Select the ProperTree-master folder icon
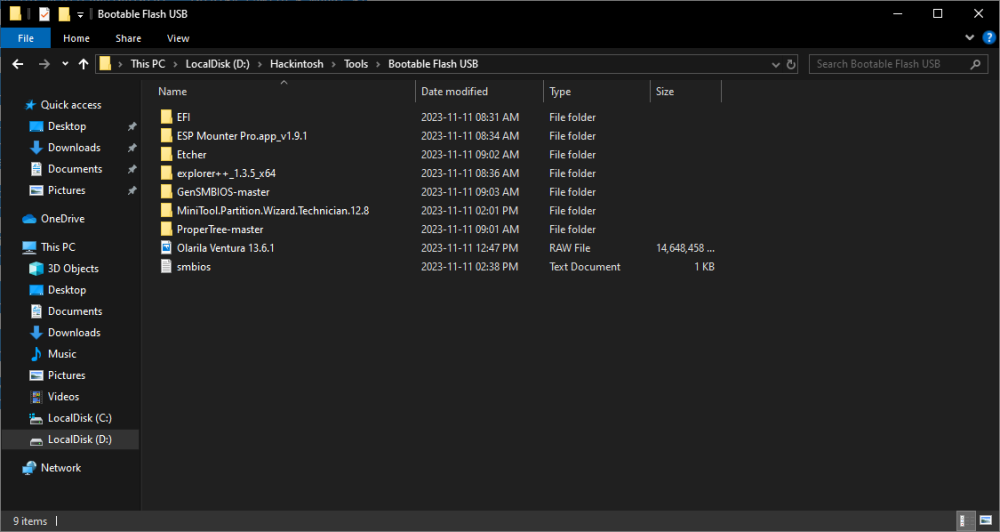Screen dimensions: 1000x532 coord(166,229)
